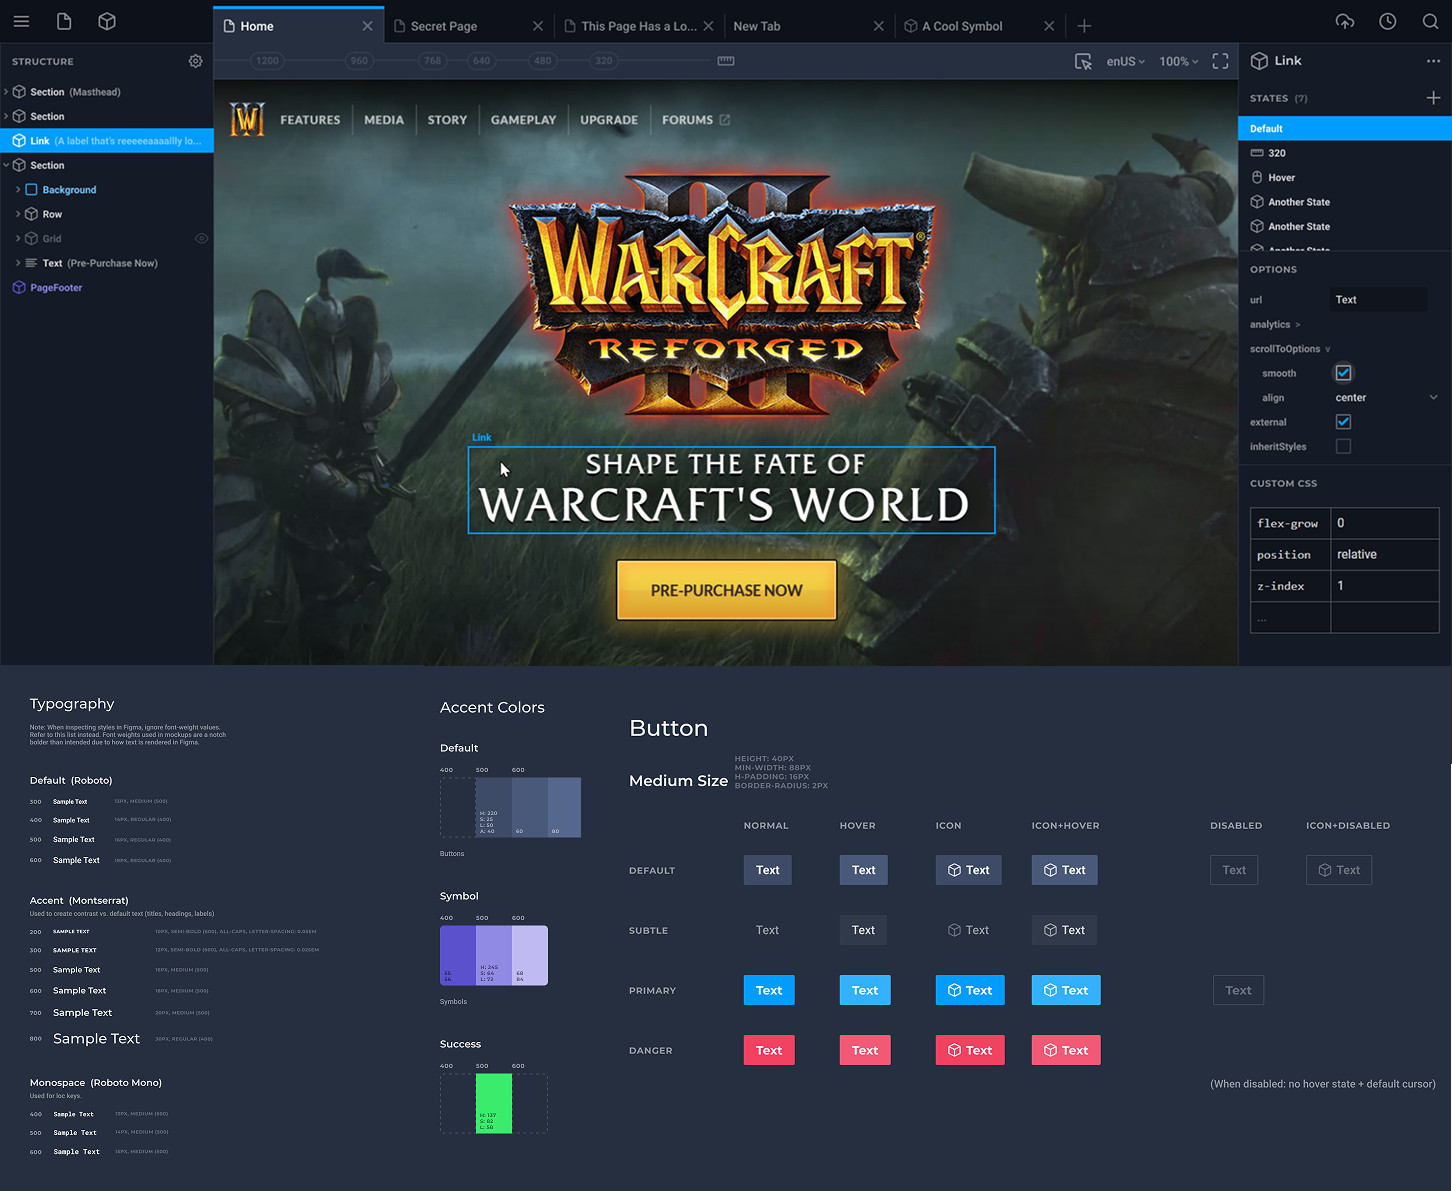
Task: Add a new state with the plus icon
Action: [x=1433, y=98]
